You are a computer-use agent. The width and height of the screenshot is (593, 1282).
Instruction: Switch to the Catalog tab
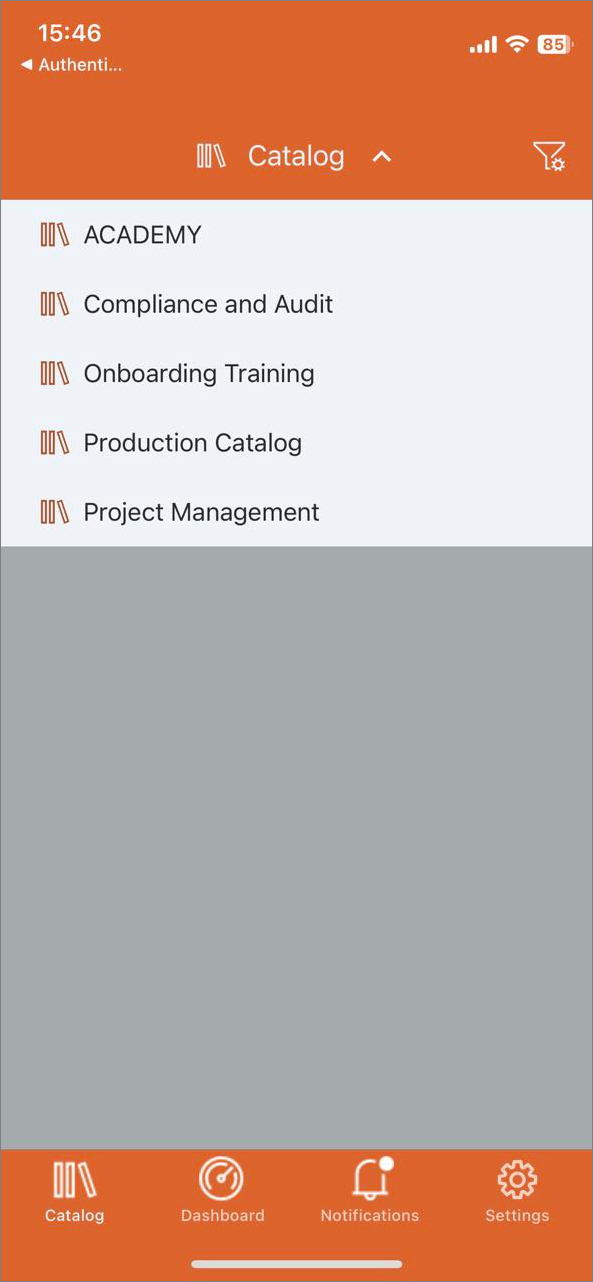pos(74,1192)
